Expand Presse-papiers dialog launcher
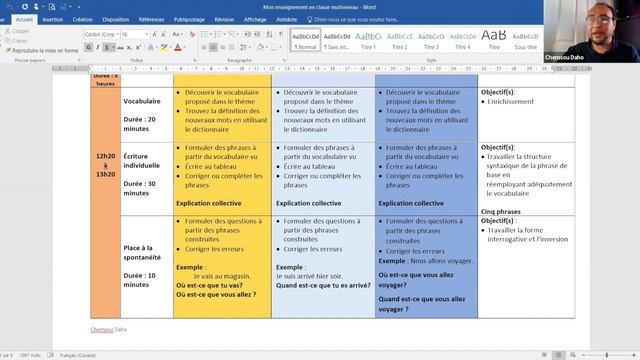640x360 pixels. [x=79, y=60]
